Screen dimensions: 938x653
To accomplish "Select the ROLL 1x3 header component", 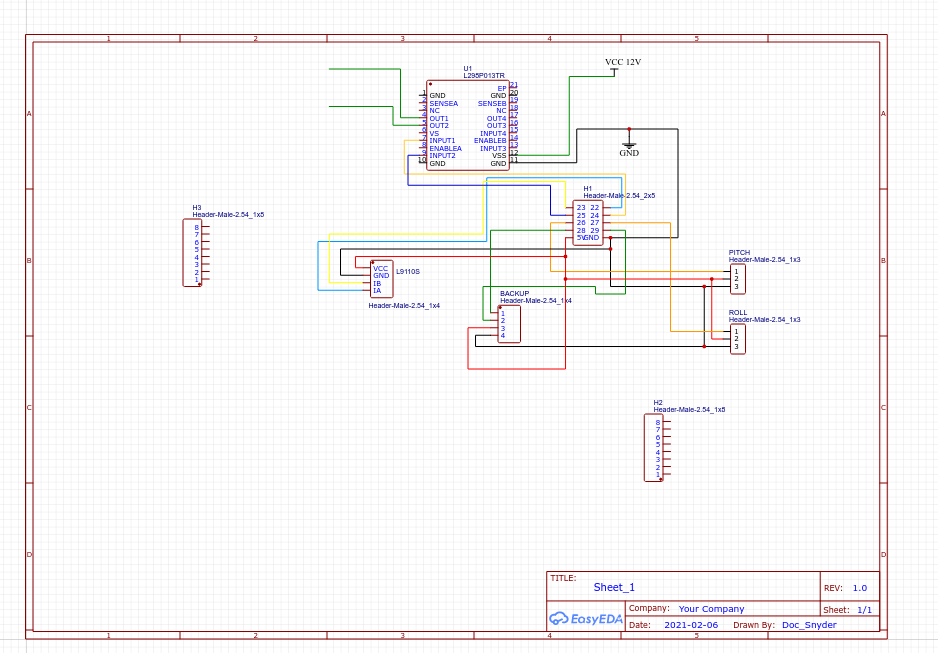I will pyautogui.click(x=737, y=338).
